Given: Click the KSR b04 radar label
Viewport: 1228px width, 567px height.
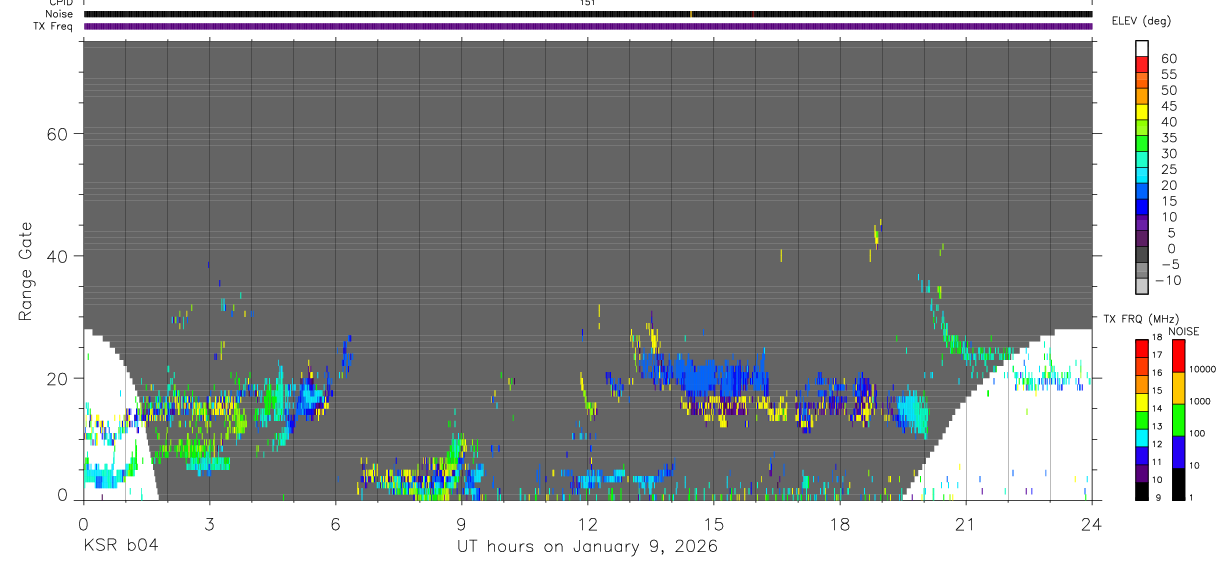Looking at the screenshot, I should [x=120, y=546].
